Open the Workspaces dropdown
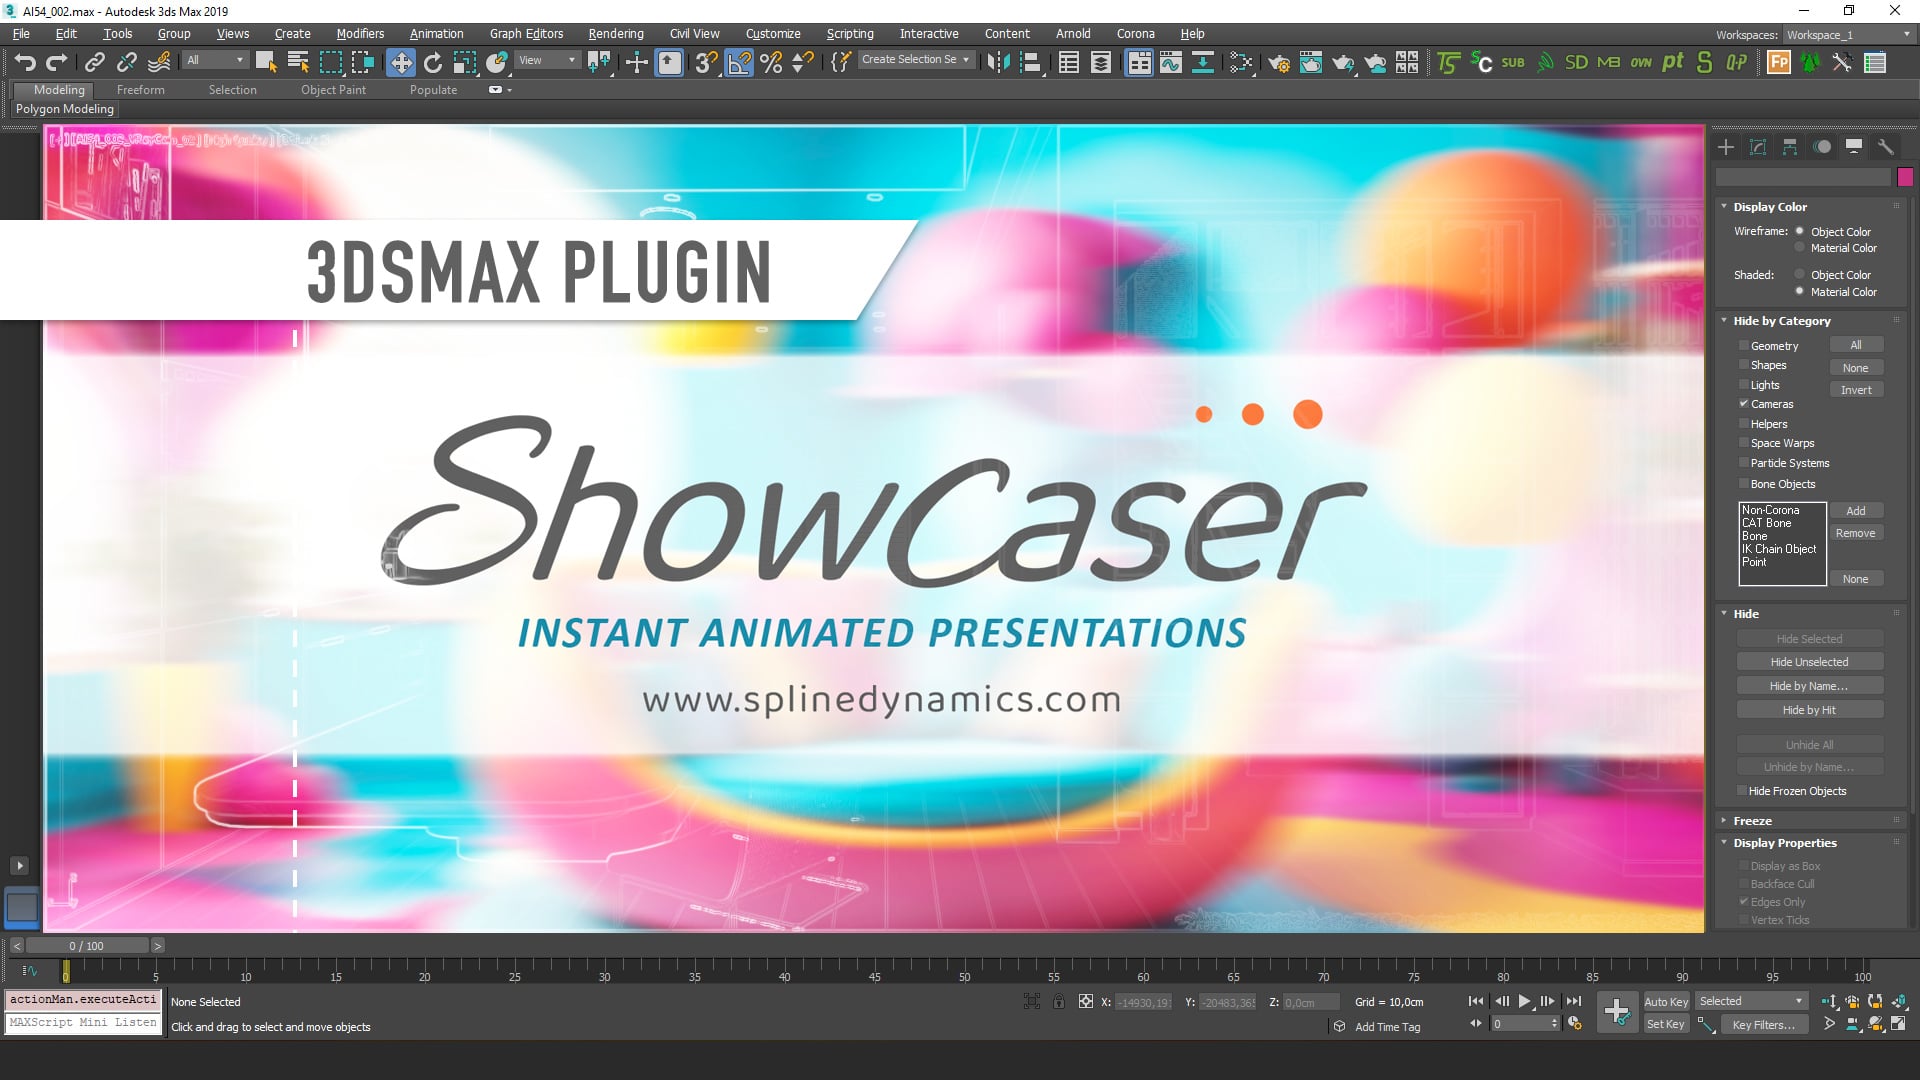1920x1080 pixels. click(1848, 34)
